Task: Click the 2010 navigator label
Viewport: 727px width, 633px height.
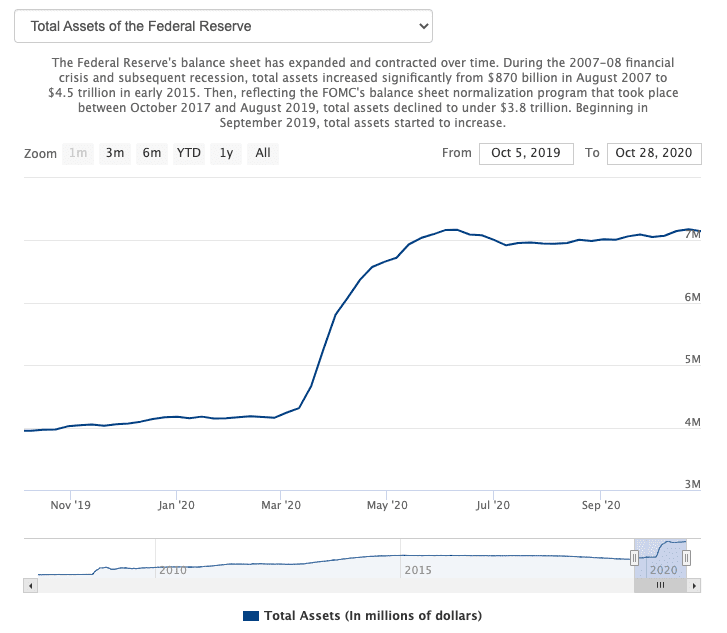Action: tap(173, 570)
